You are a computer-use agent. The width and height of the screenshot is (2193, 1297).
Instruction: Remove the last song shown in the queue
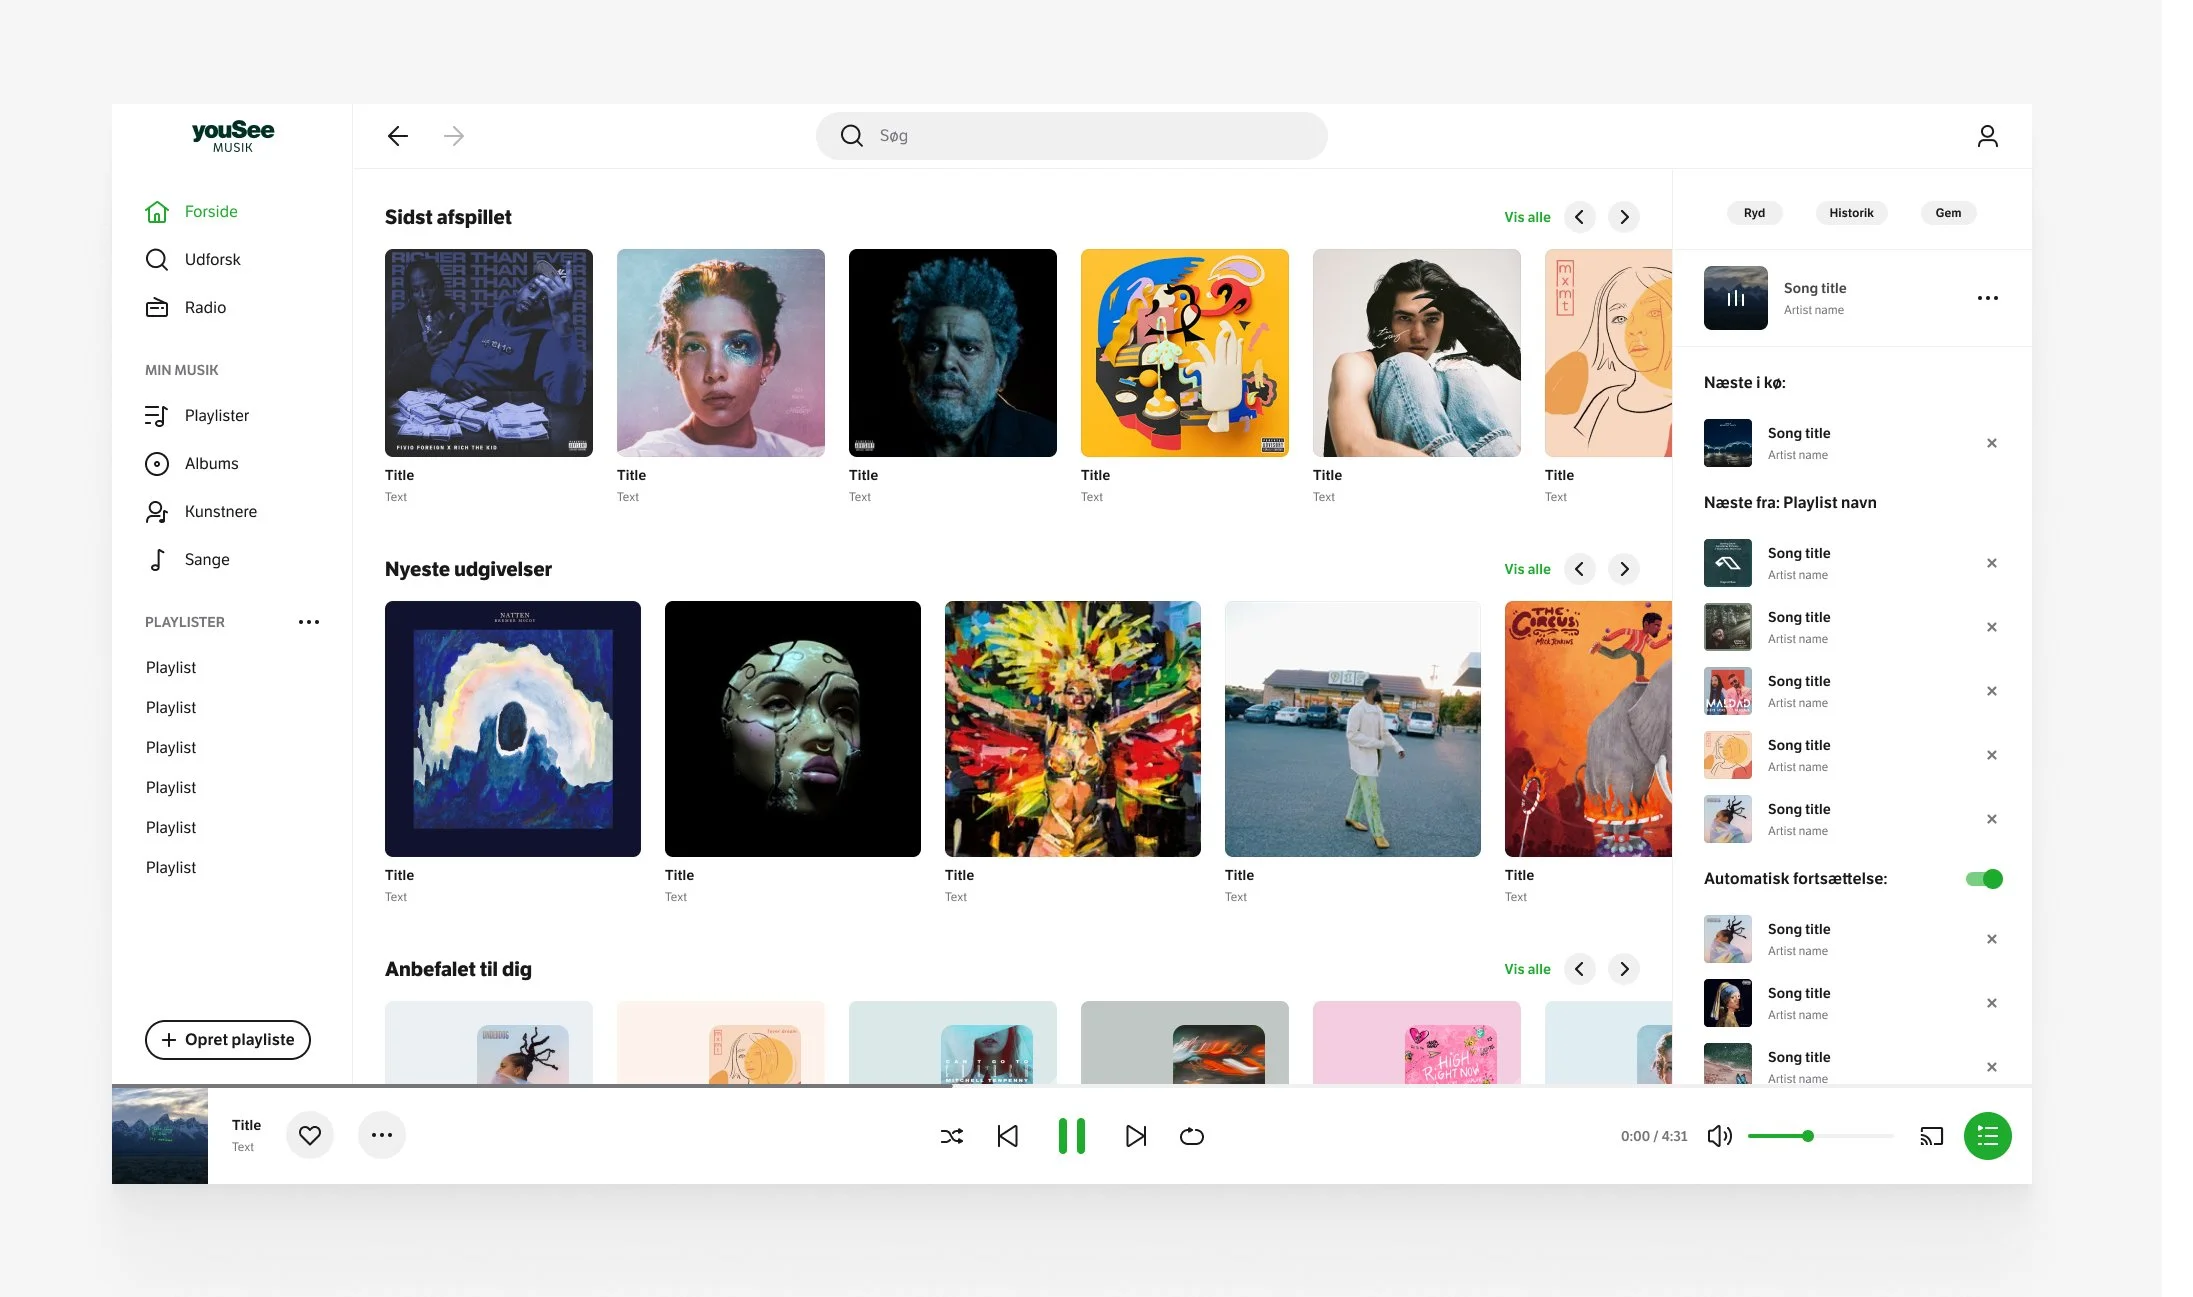pyautogui.click(x=1992, y=1067)
